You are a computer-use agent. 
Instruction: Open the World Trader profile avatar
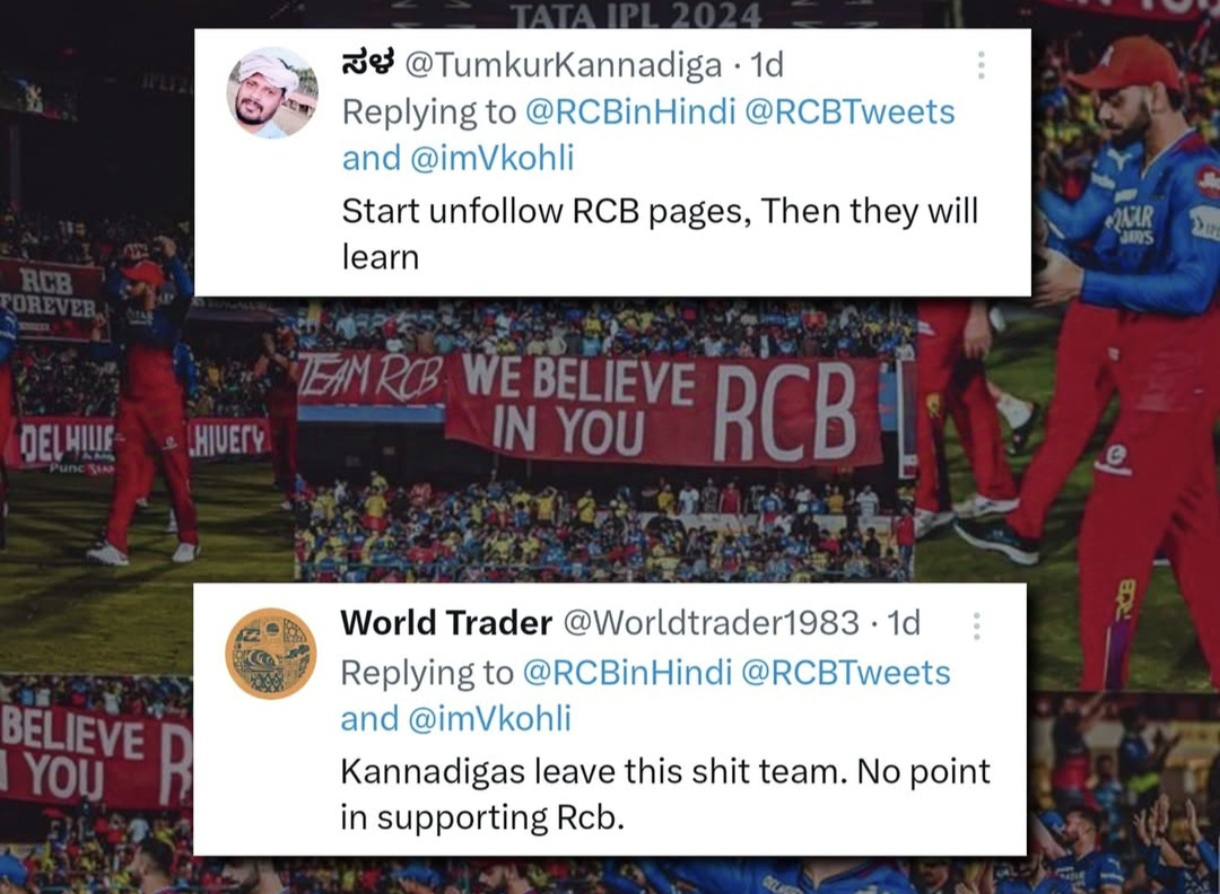271,653
